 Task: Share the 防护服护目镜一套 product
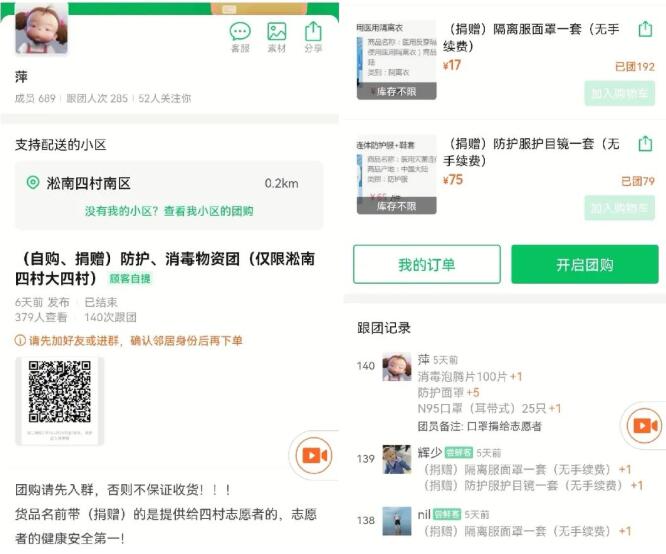pyautogui.click(x=645, y=144)
